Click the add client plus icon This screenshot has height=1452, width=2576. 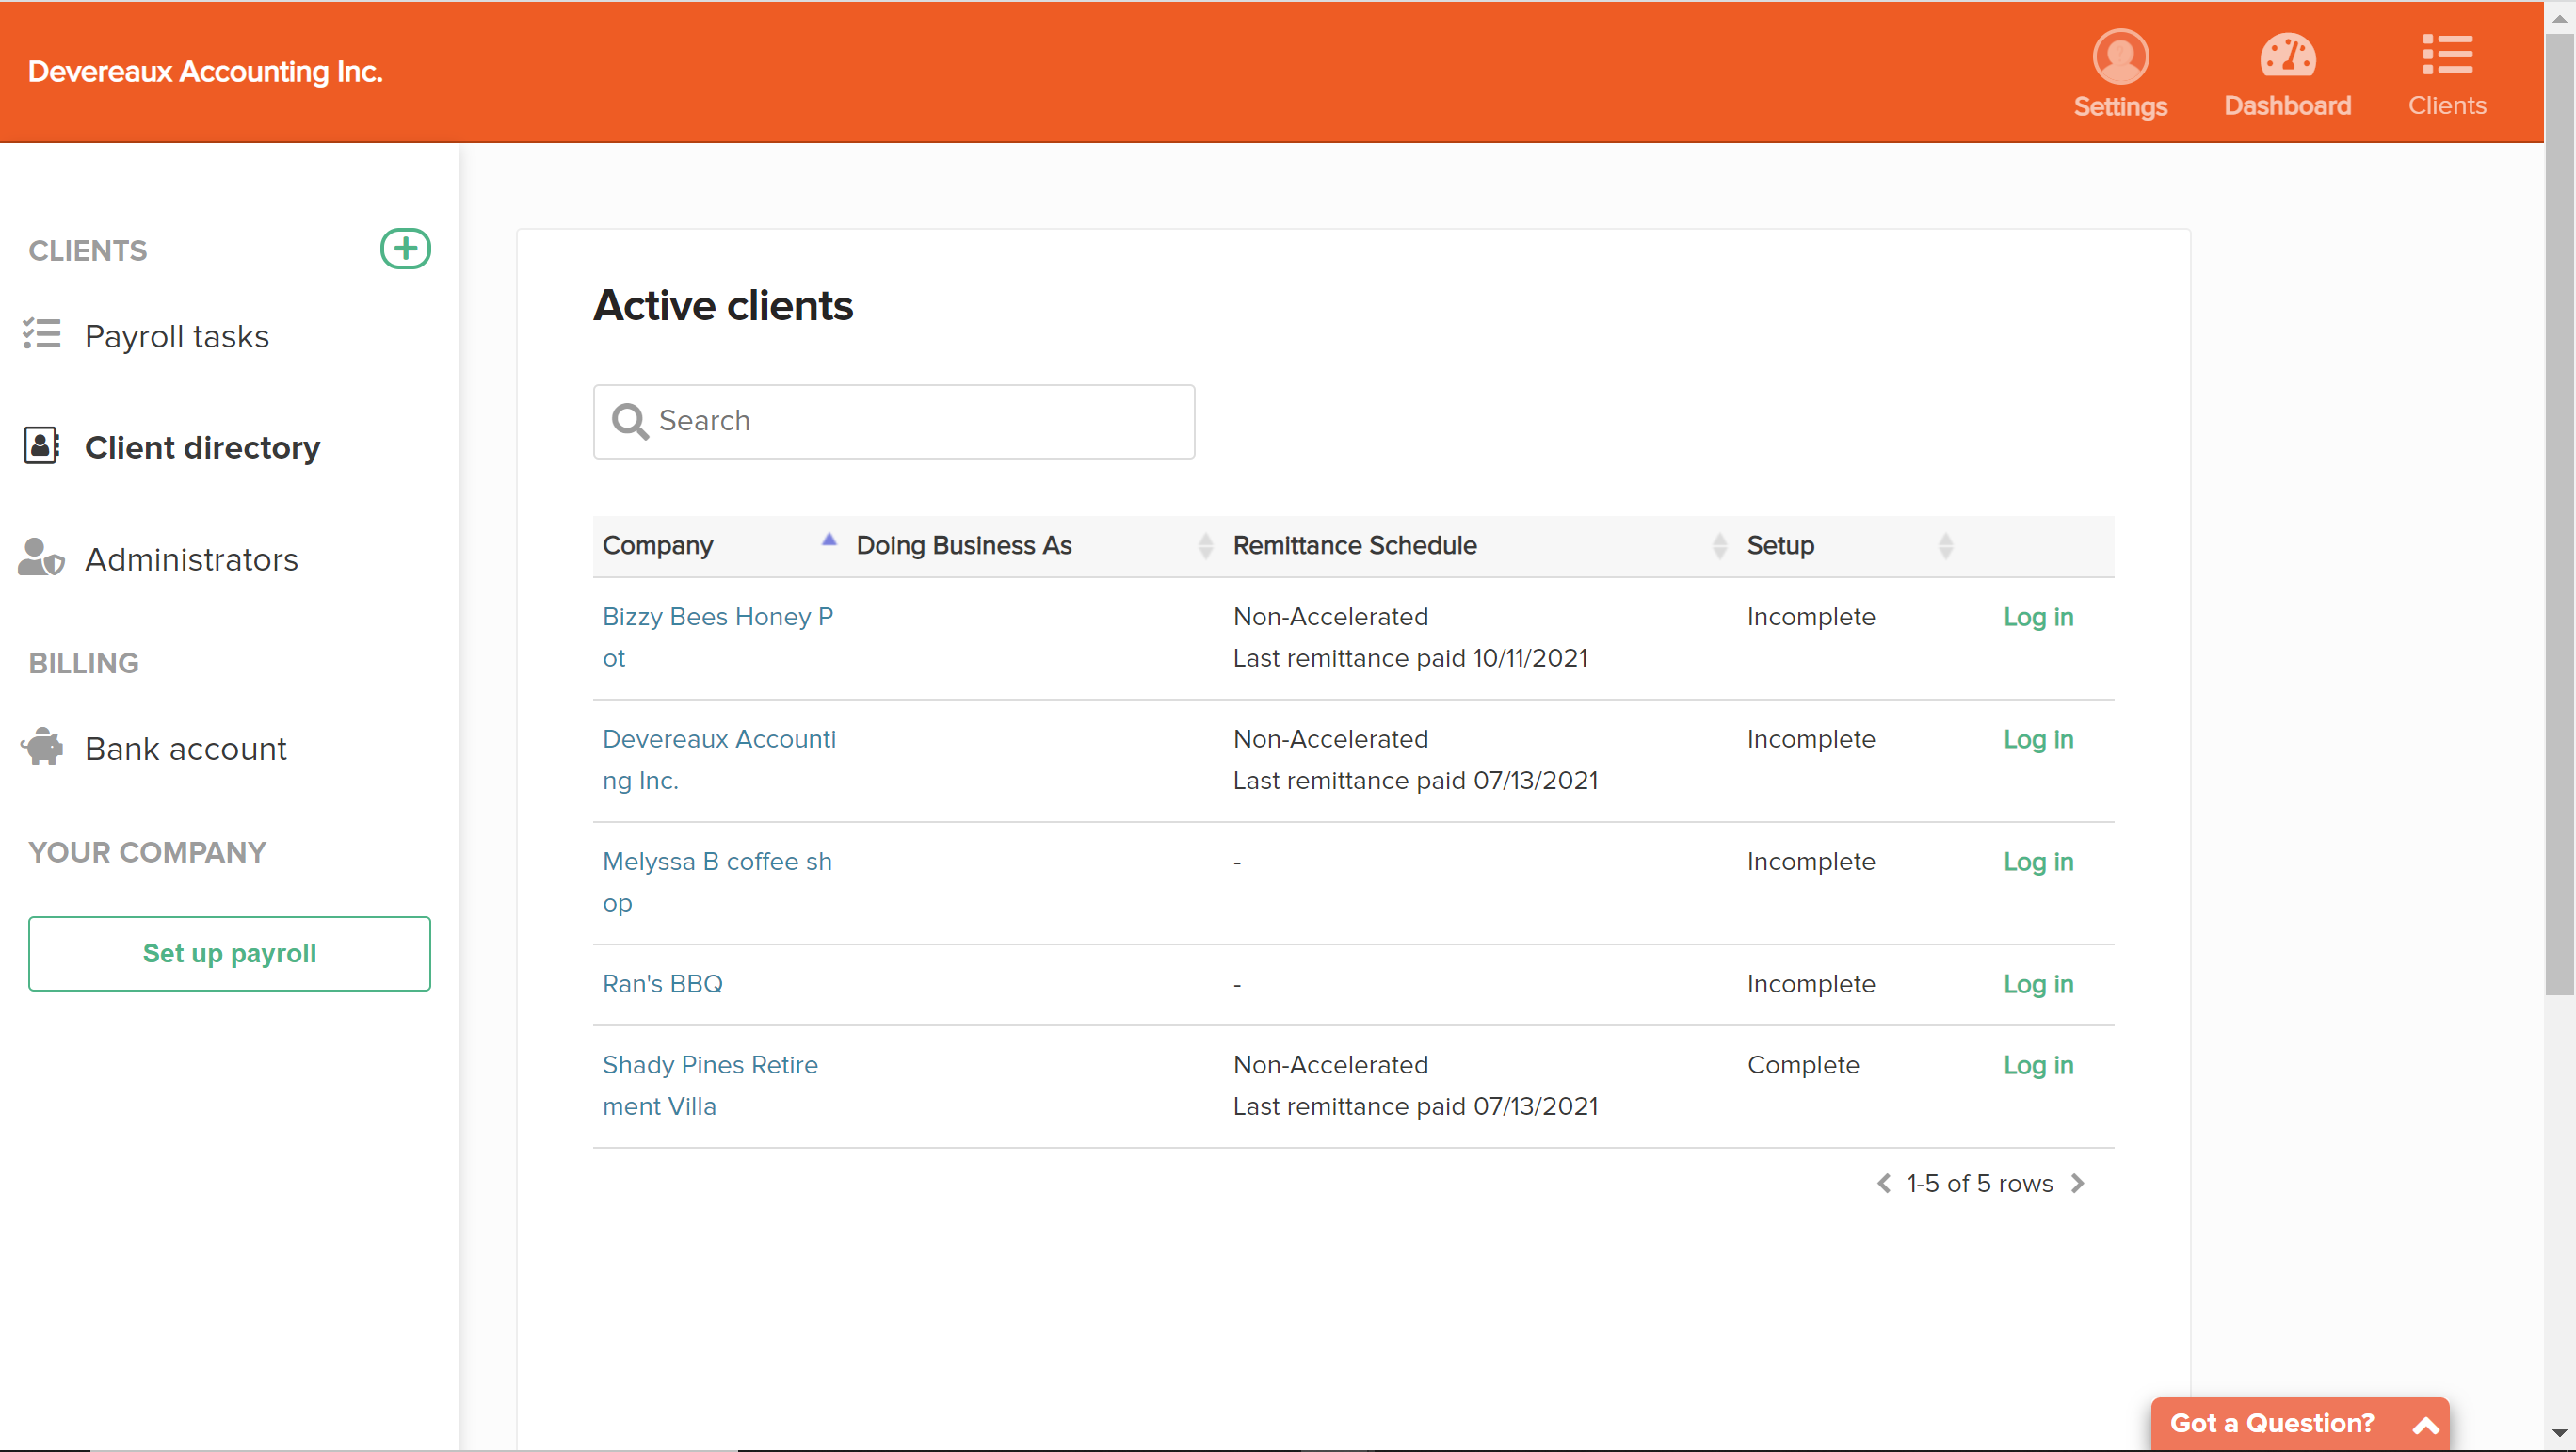(x=405, y=249)
